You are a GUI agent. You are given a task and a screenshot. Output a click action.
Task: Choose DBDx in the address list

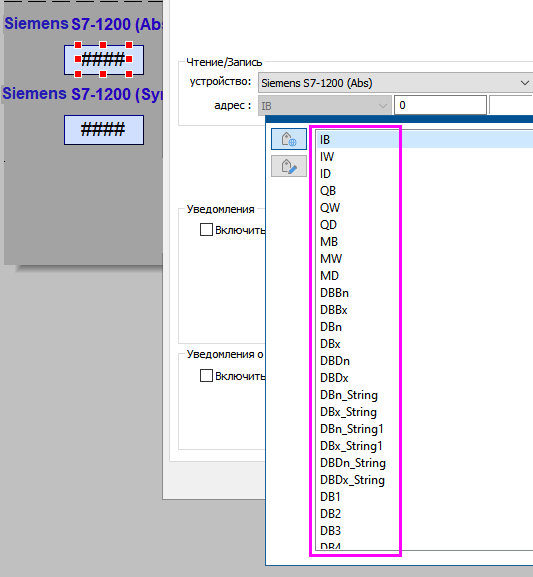pyautogui.click(x=425, y=378)
